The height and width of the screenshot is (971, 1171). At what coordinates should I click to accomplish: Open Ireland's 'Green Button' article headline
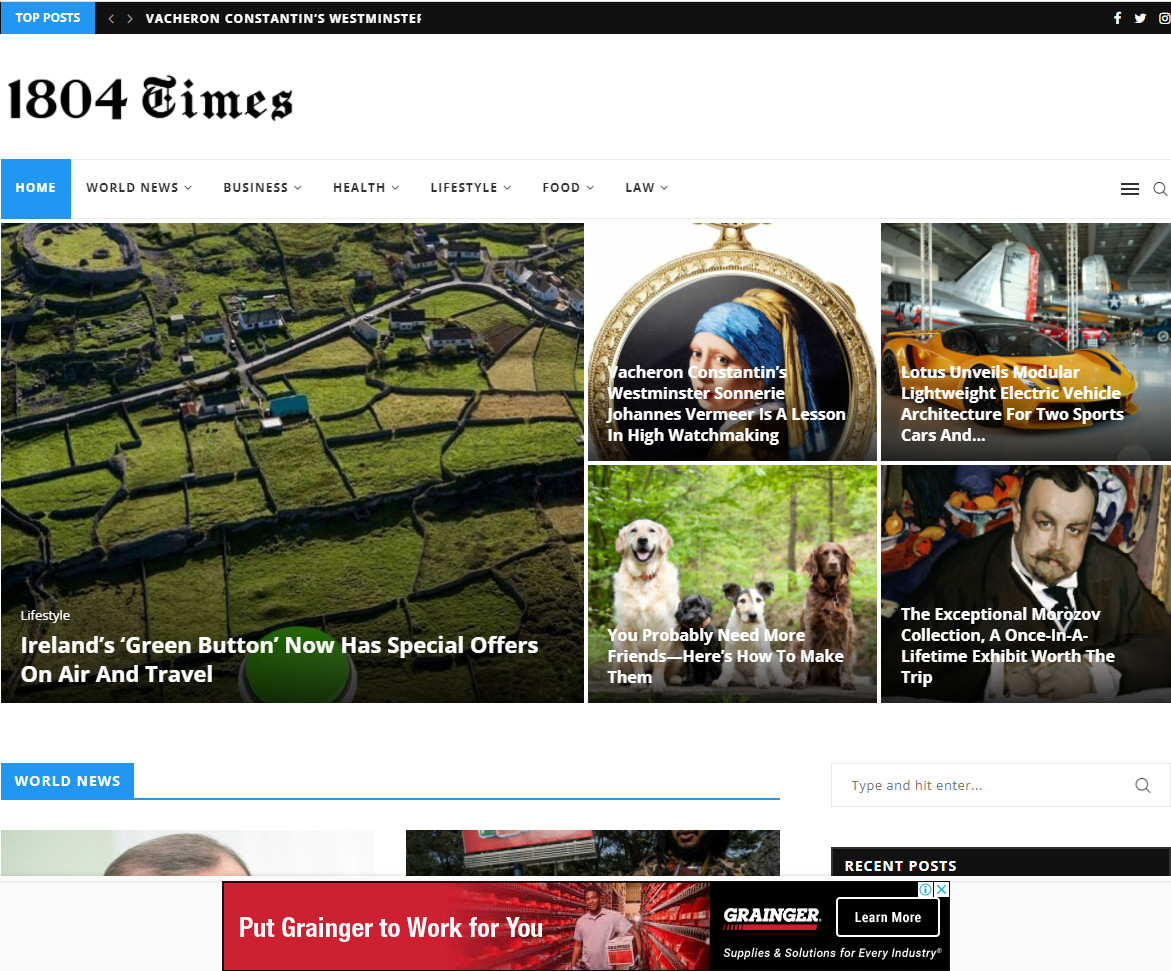click(279, 660)
